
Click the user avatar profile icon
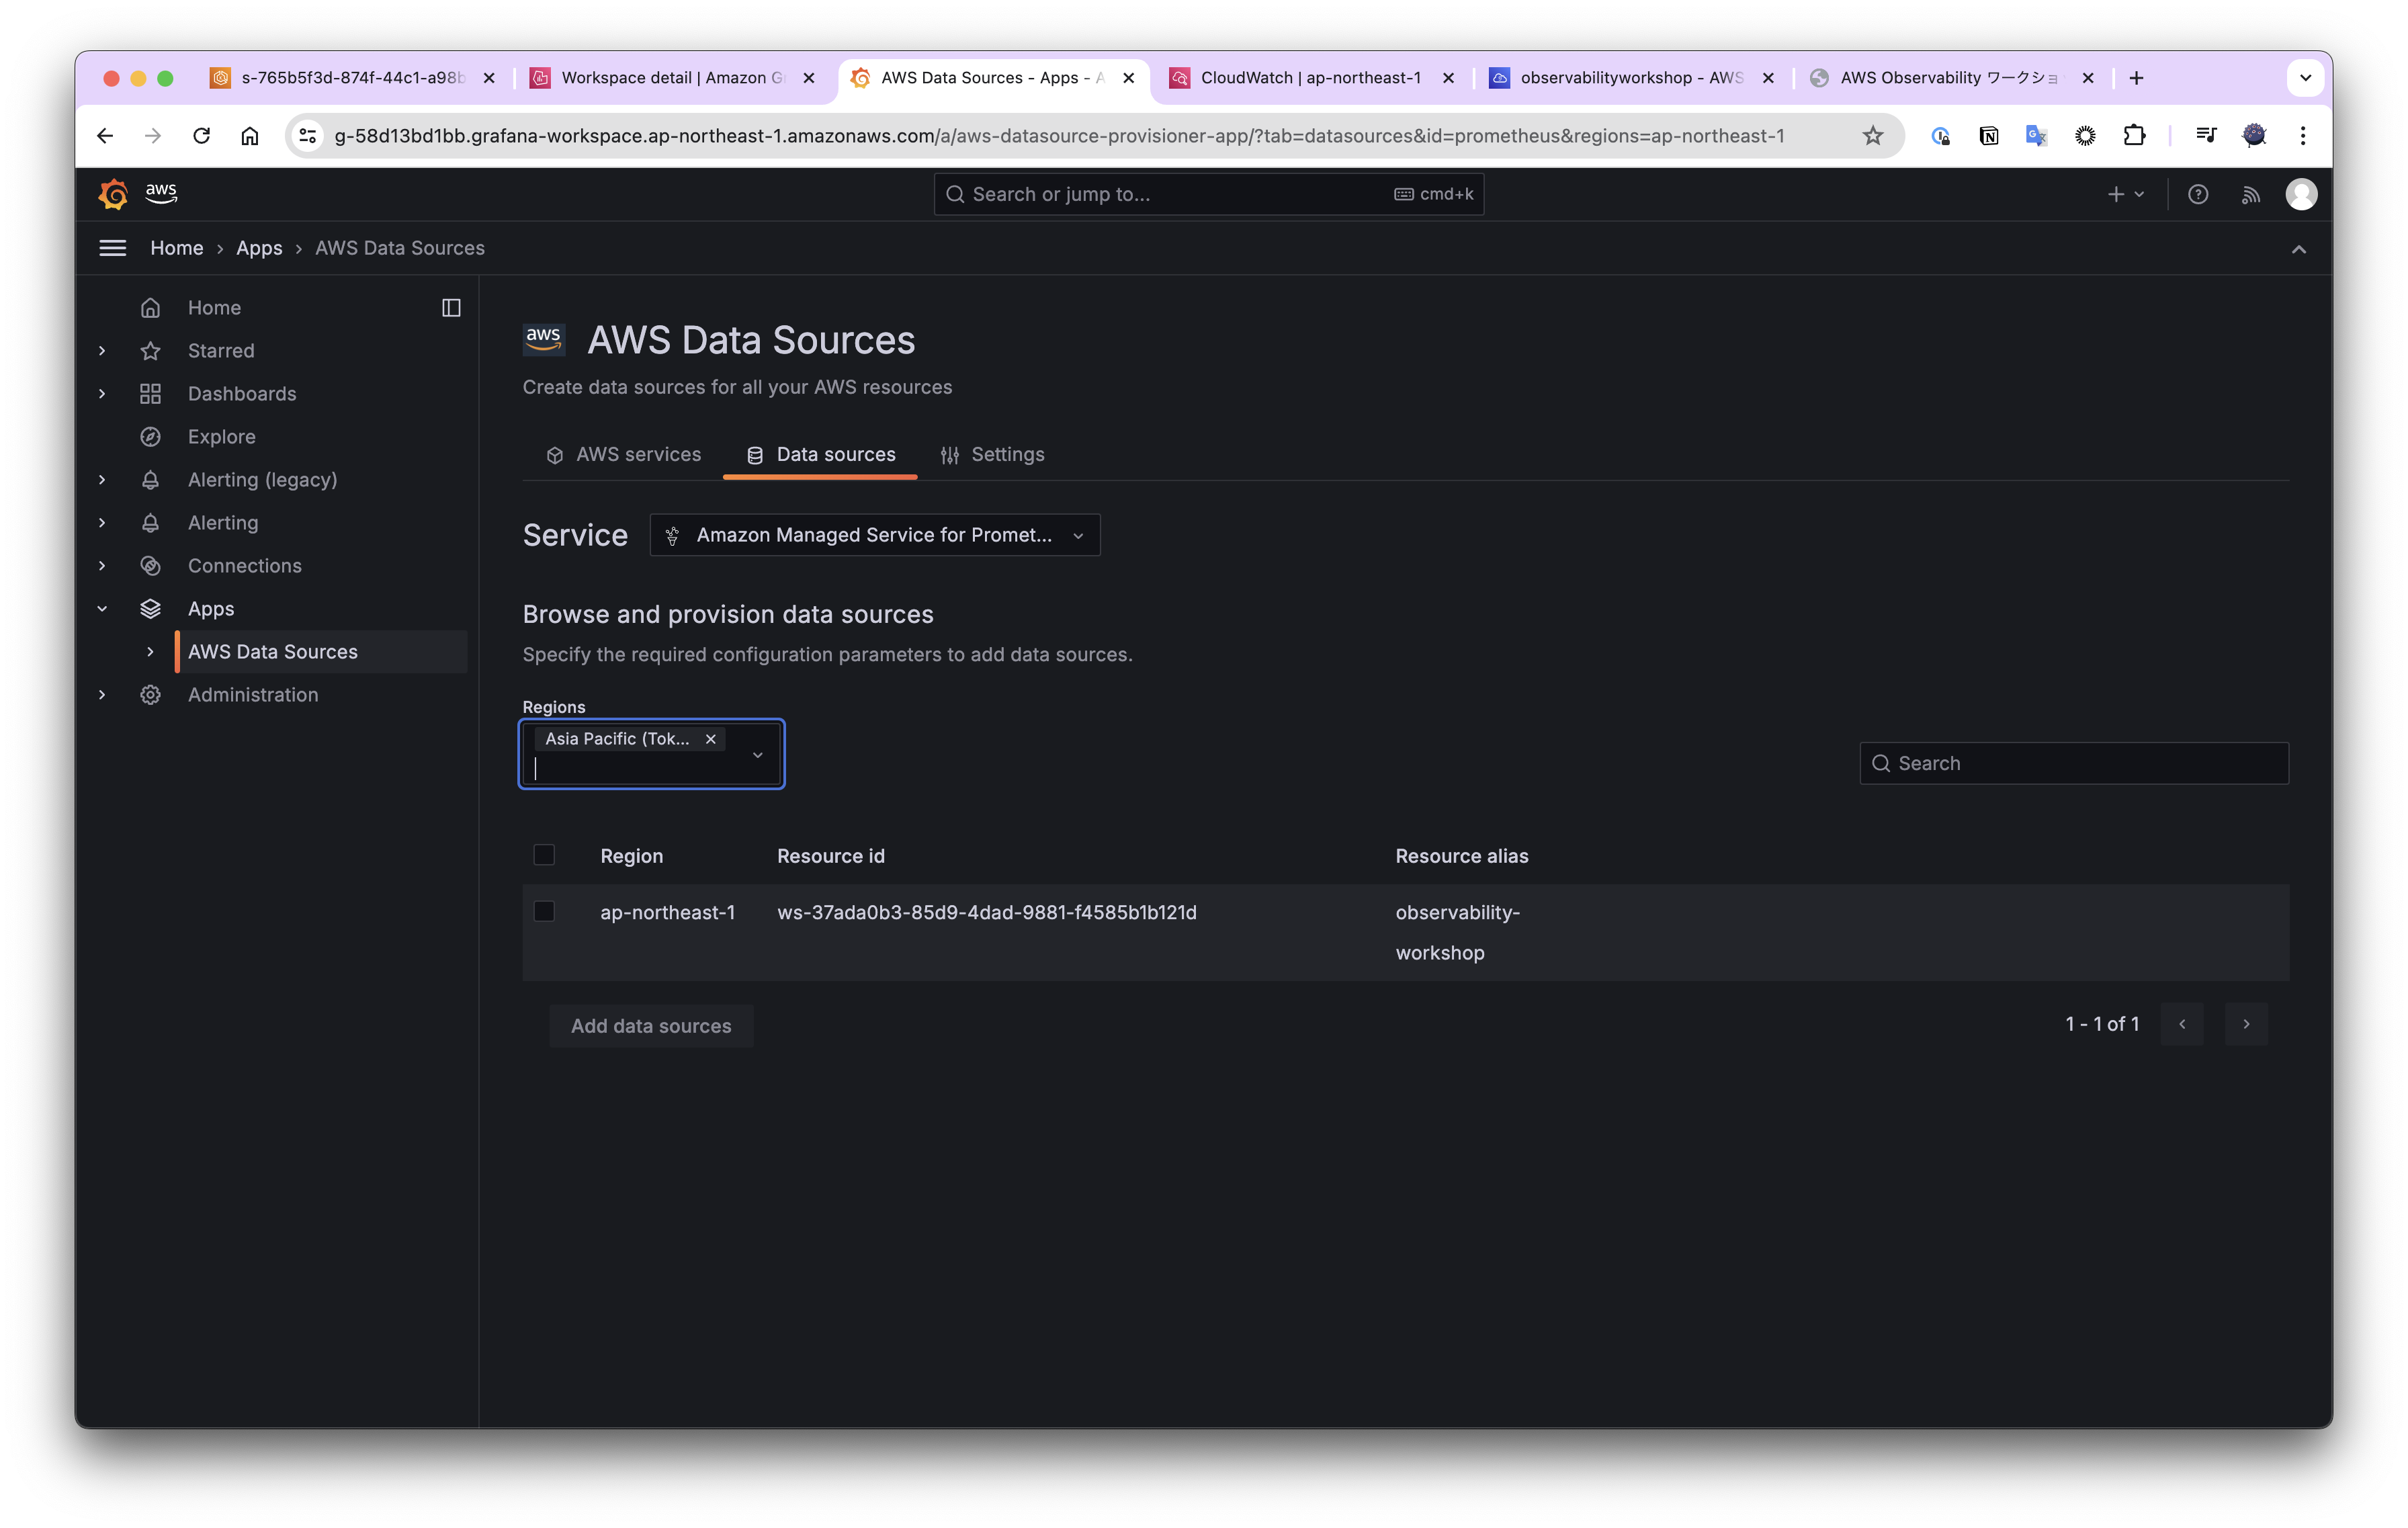pos(2301,194)
